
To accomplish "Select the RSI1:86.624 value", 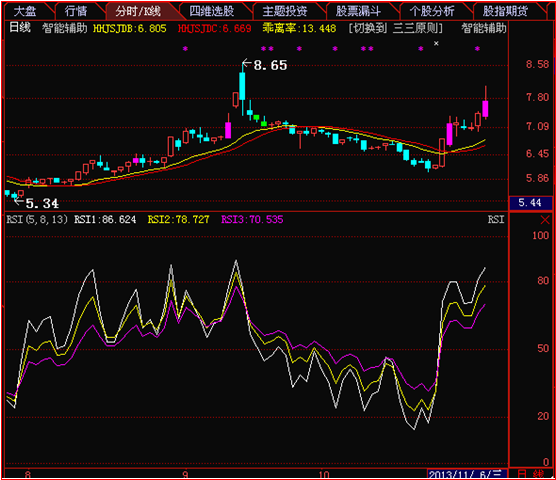I will coord(105,219).
